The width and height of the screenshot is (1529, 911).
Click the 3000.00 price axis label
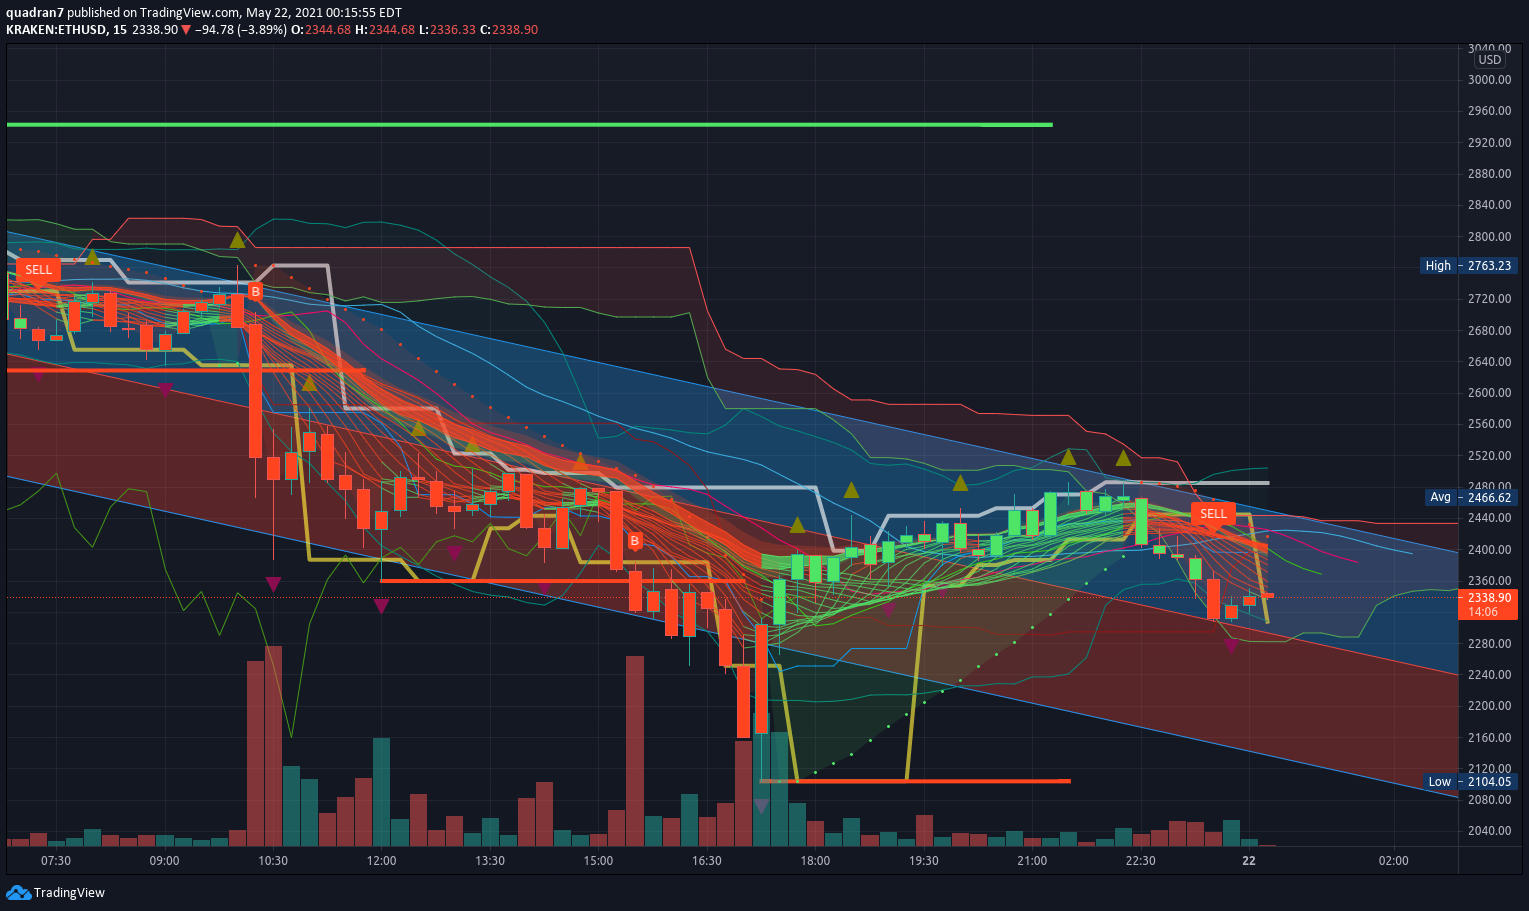pos(1489,80)
